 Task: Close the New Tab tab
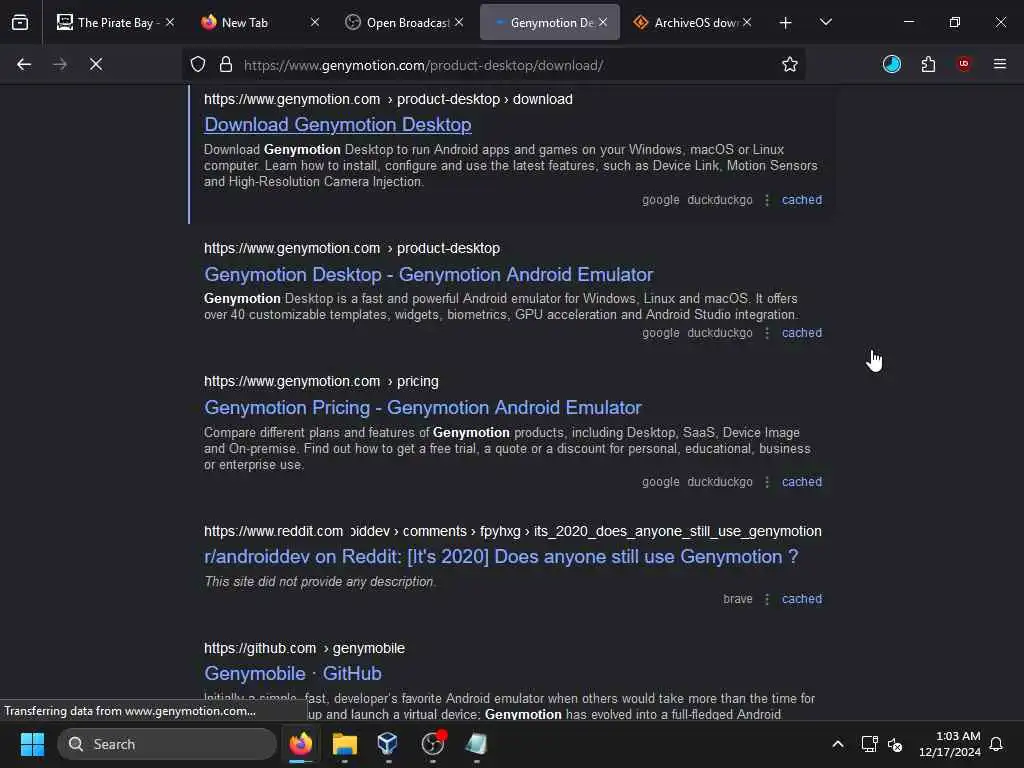pos(315,22)
